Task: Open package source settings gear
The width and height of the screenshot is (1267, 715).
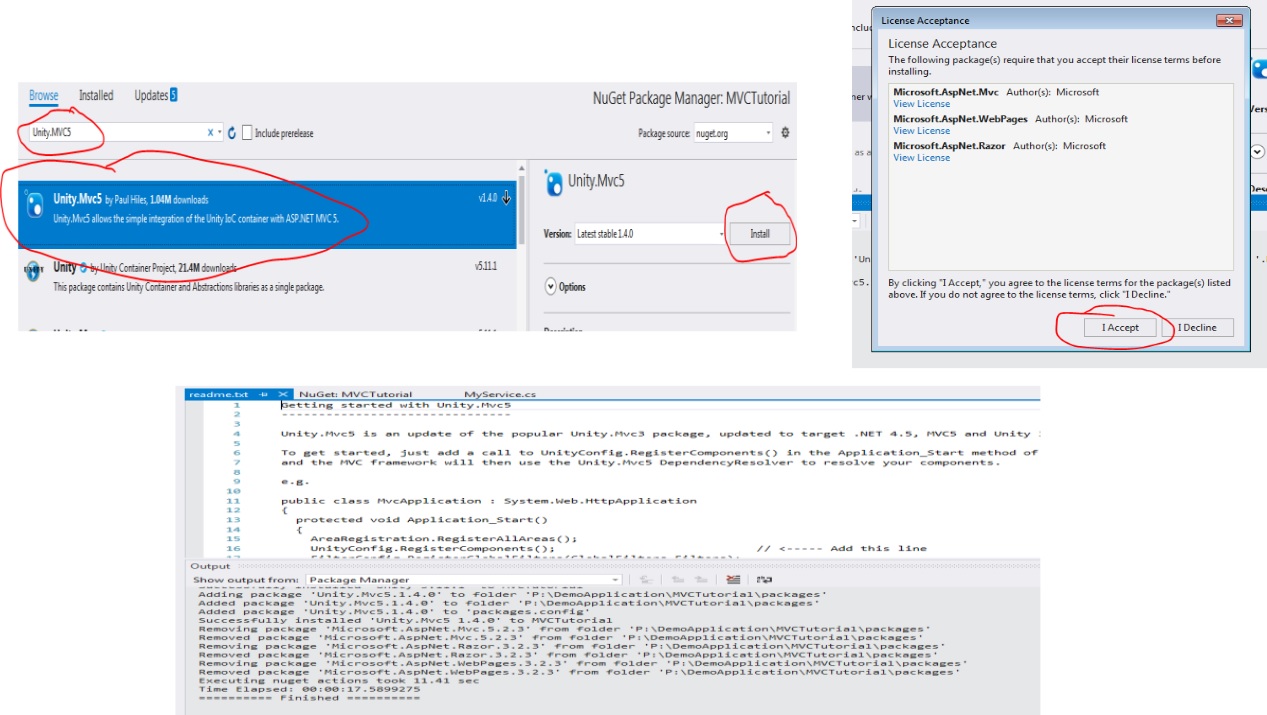Action: click(x=785, y=133)
